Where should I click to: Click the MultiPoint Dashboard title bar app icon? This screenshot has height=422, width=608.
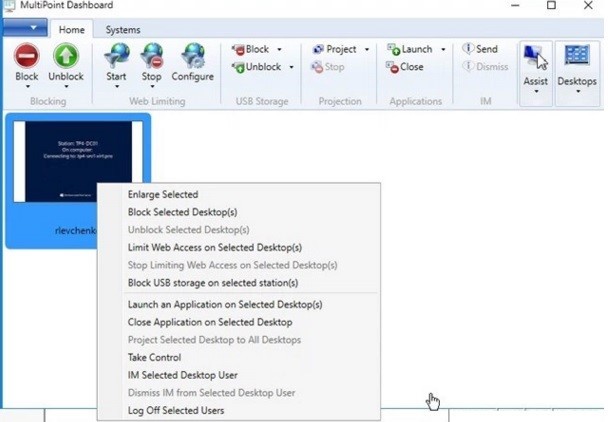tap(9, 5)
